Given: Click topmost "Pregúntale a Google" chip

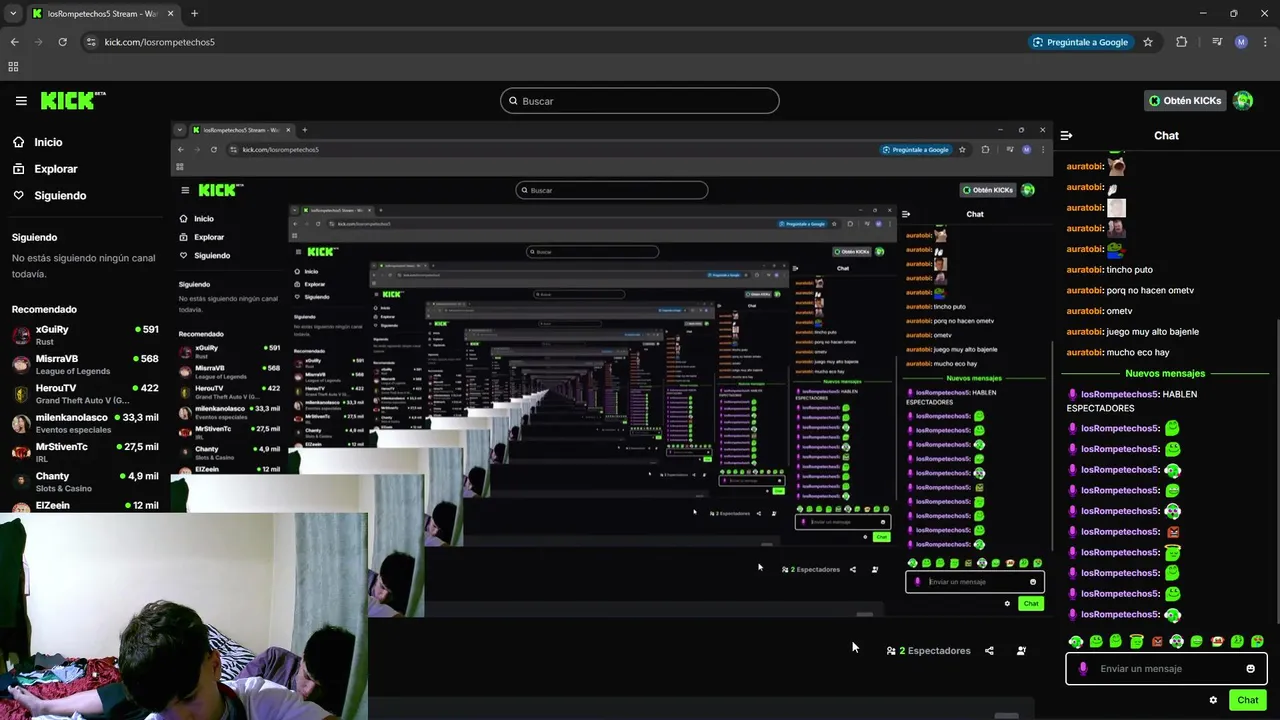Looking at the screenshot, I should point(1081,42).
